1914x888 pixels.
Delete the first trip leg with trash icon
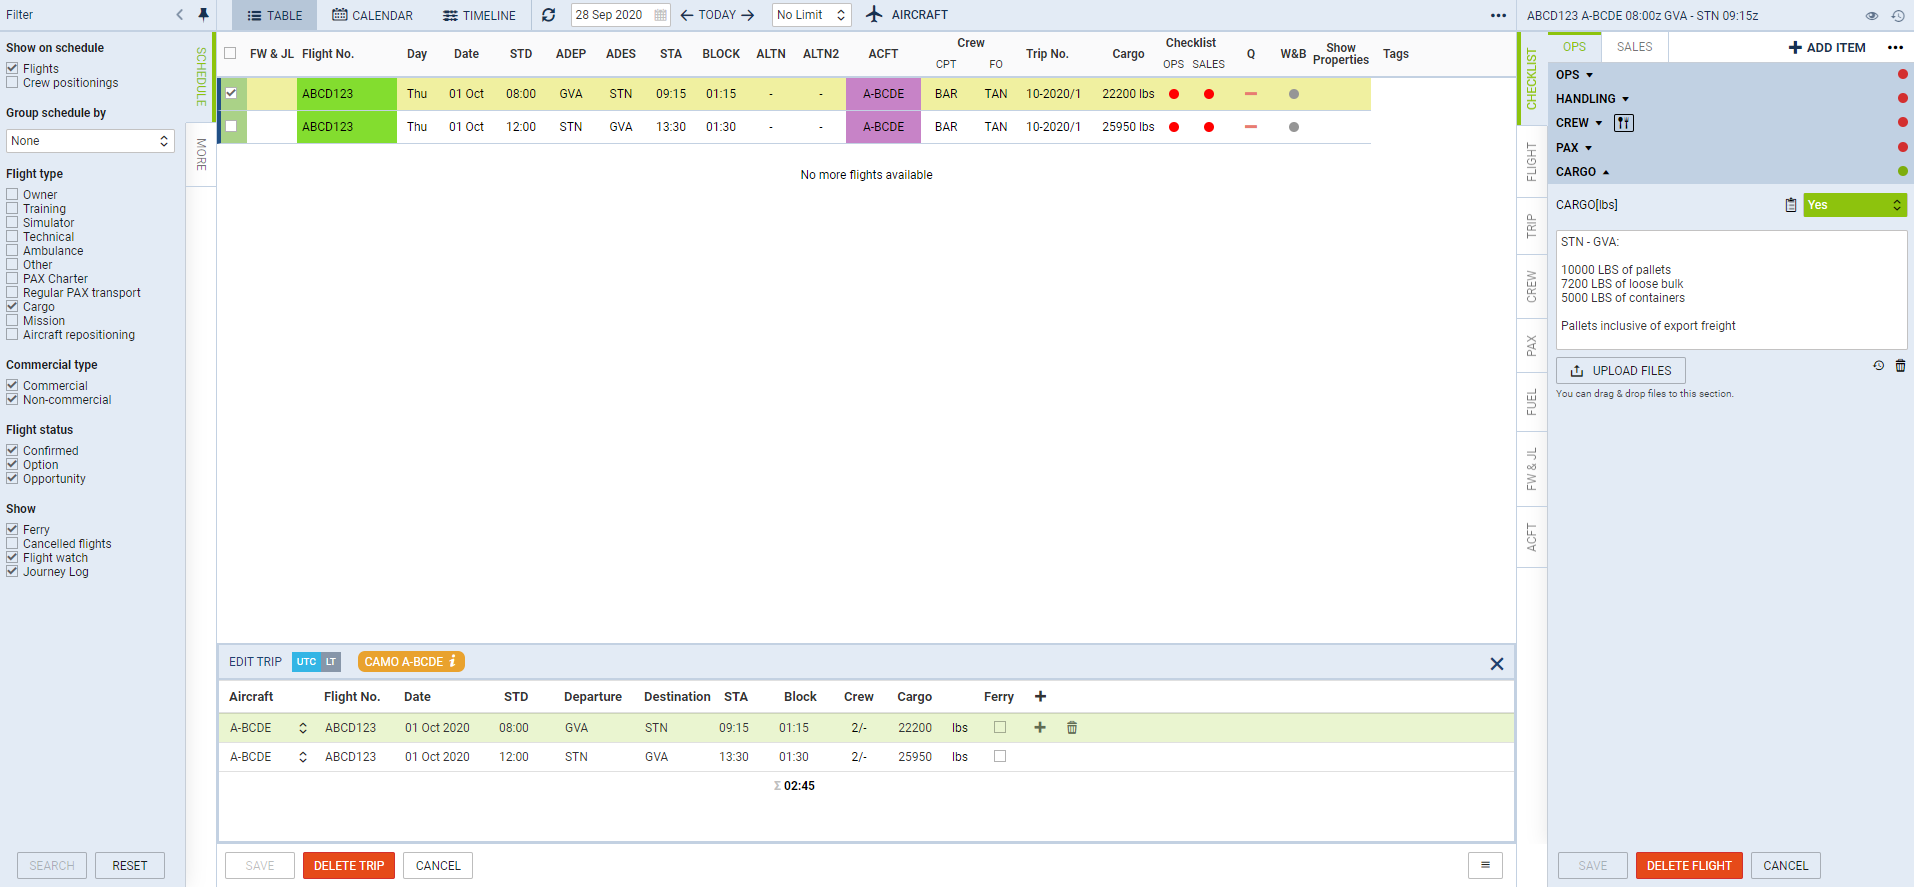pos(1072,728)
